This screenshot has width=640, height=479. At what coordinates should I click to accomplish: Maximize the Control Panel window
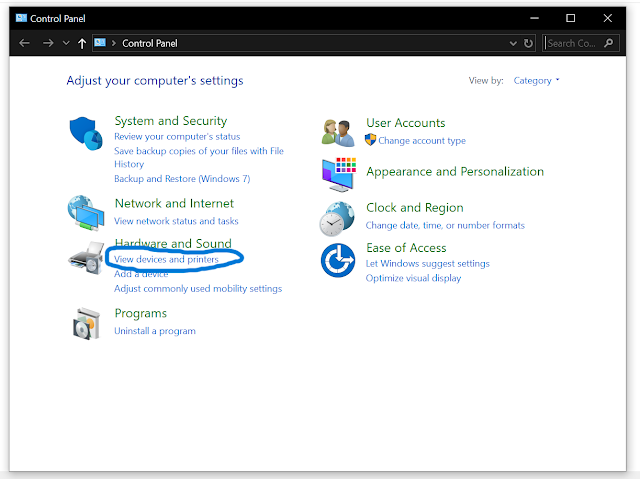[x=571, y=18]
